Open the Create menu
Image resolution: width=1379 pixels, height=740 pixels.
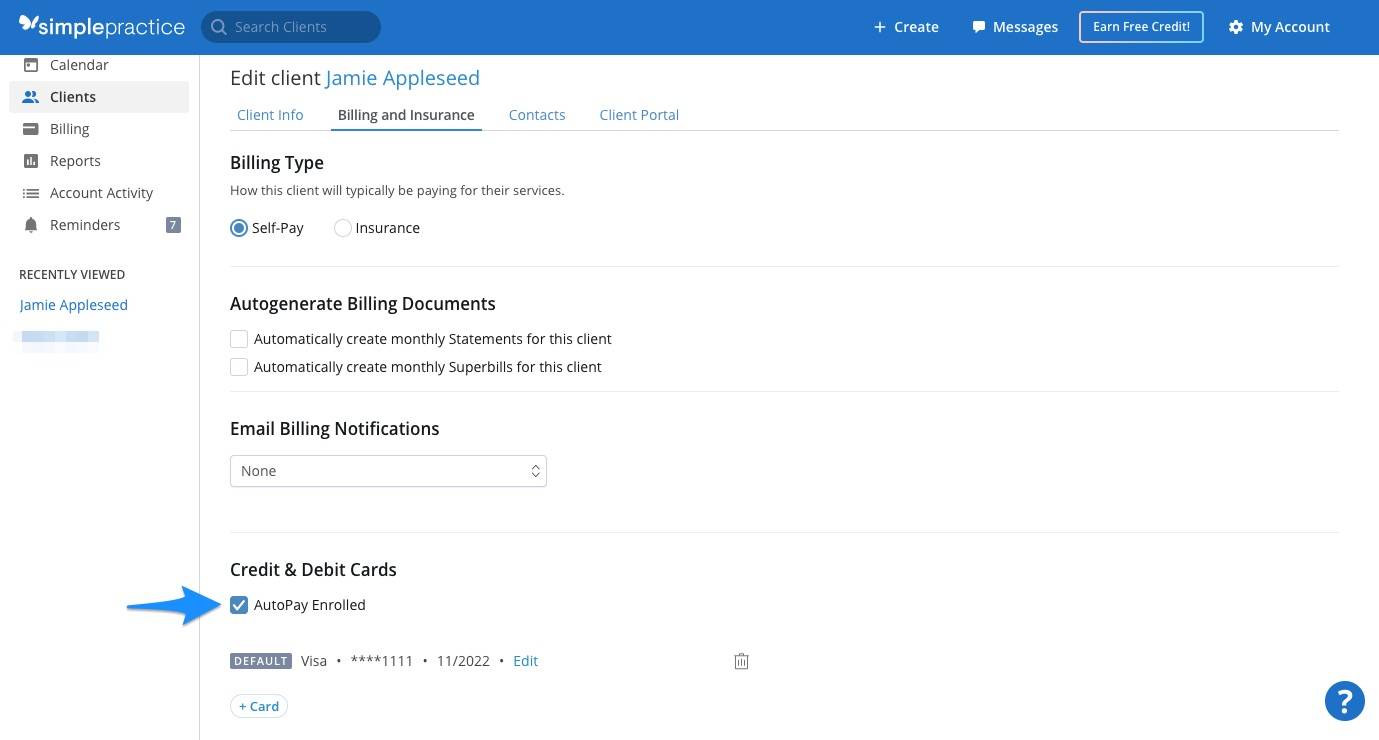[x=905, y=26]
